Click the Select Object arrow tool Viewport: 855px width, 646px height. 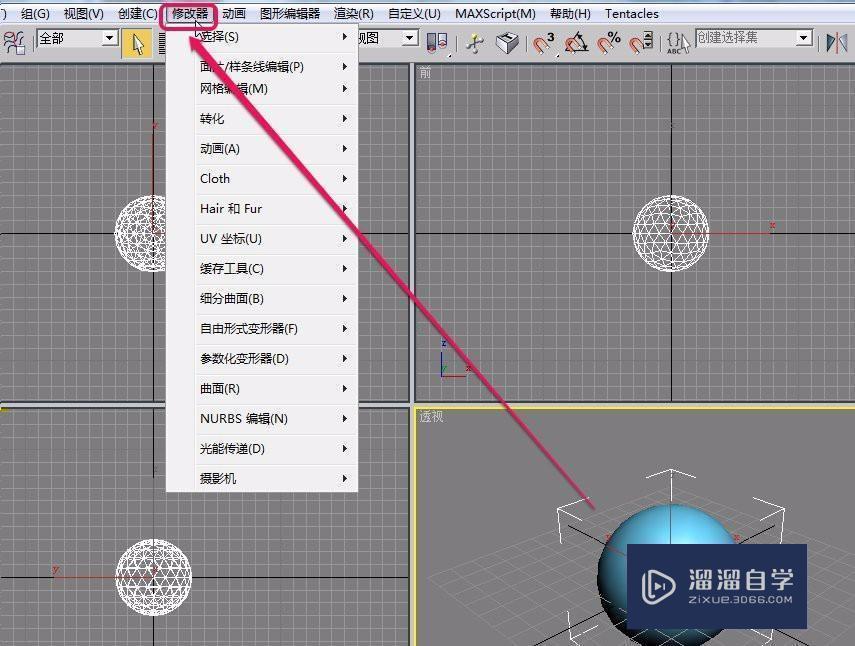(x=137, y=42)
